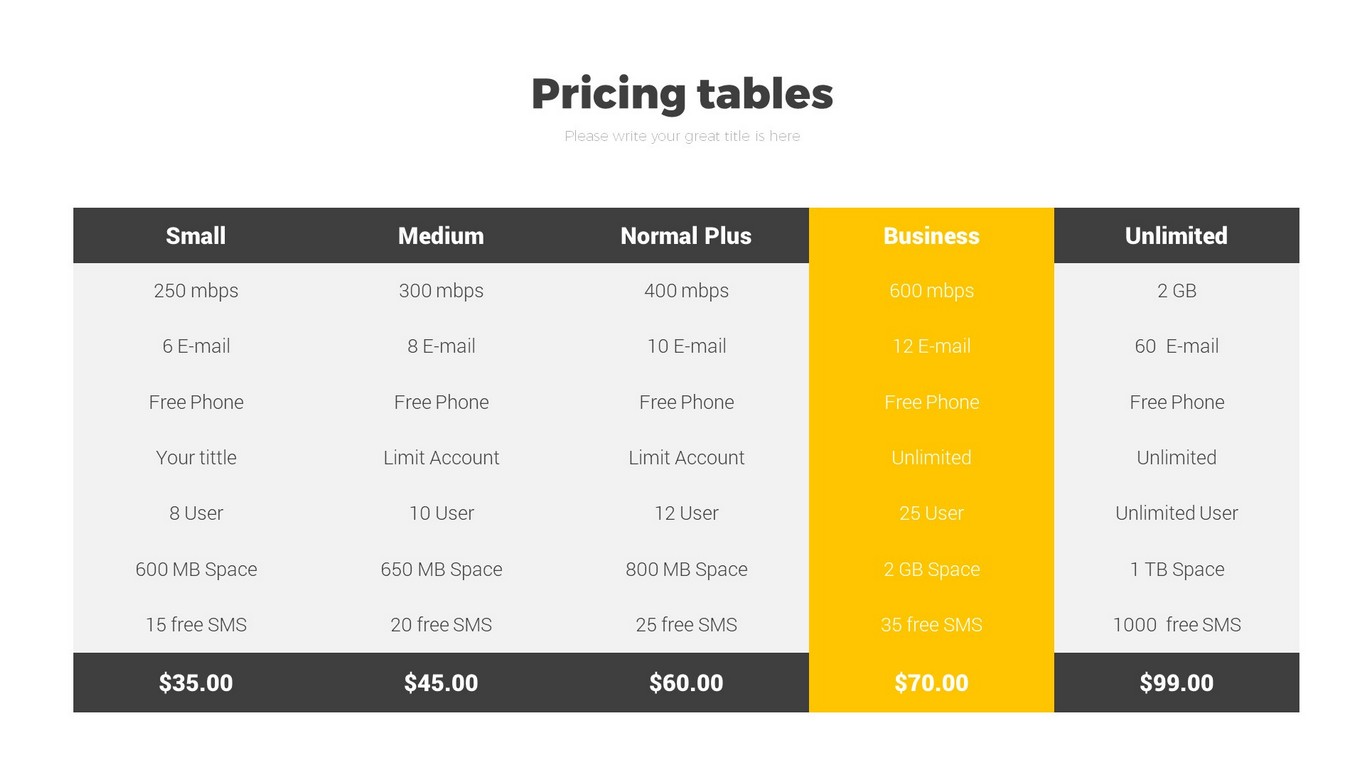1365x768 pixels.
Task: Select the $45.00 price
Action: click(441, 683)
